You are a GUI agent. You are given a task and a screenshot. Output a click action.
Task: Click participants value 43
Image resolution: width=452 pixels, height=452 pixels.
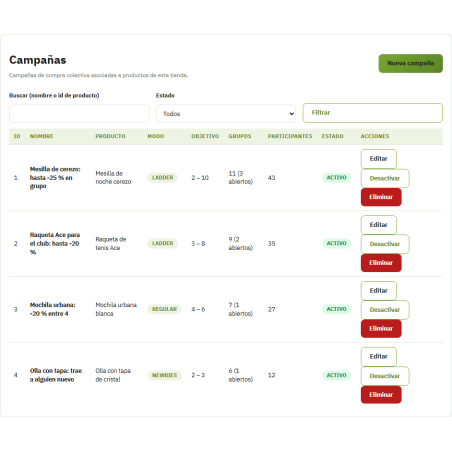tap(272, 178)
